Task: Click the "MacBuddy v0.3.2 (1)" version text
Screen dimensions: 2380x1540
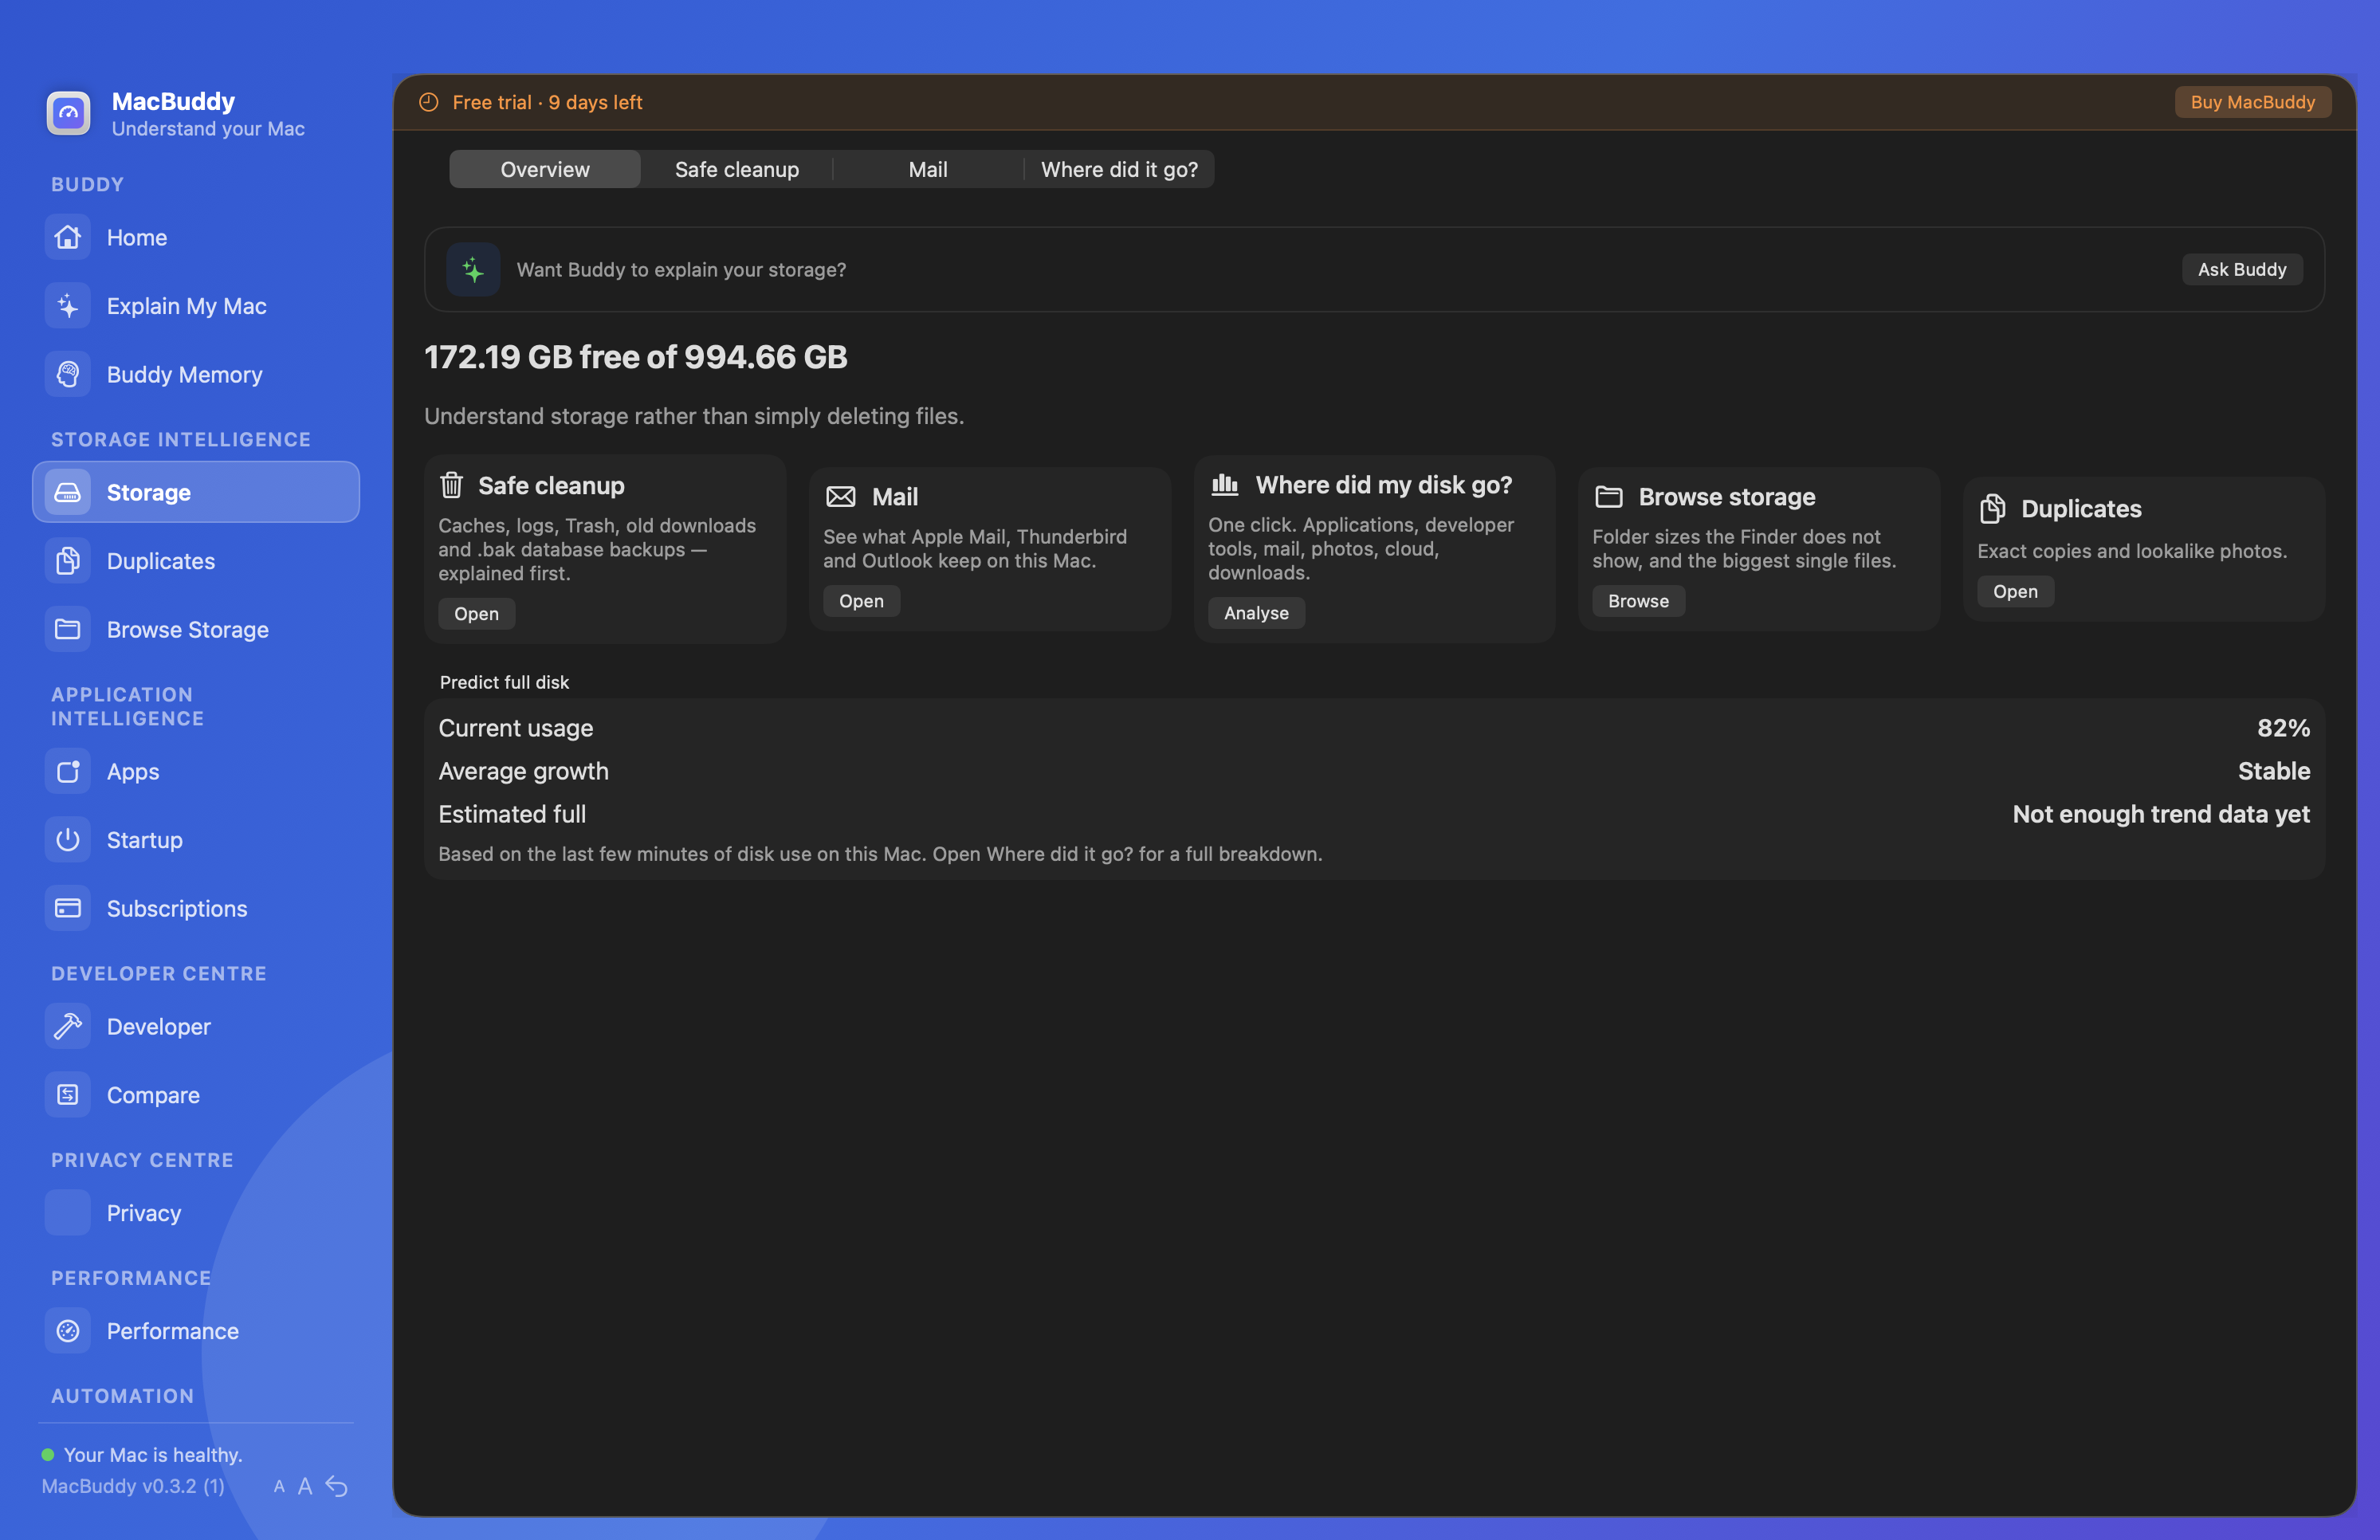Action: [133, 1486]
